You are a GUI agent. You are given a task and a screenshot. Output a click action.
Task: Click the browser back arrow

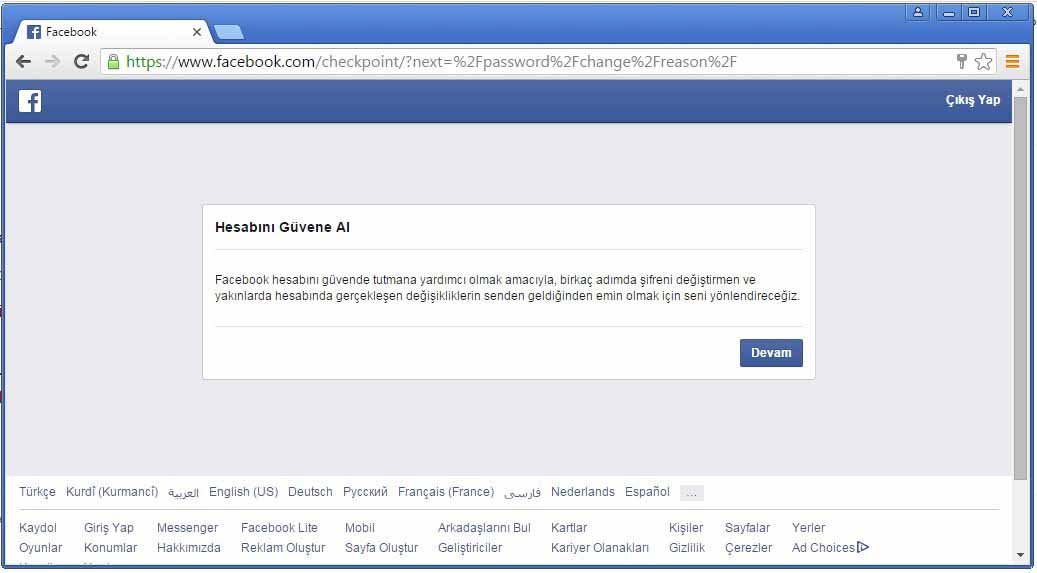pos(23,62)
